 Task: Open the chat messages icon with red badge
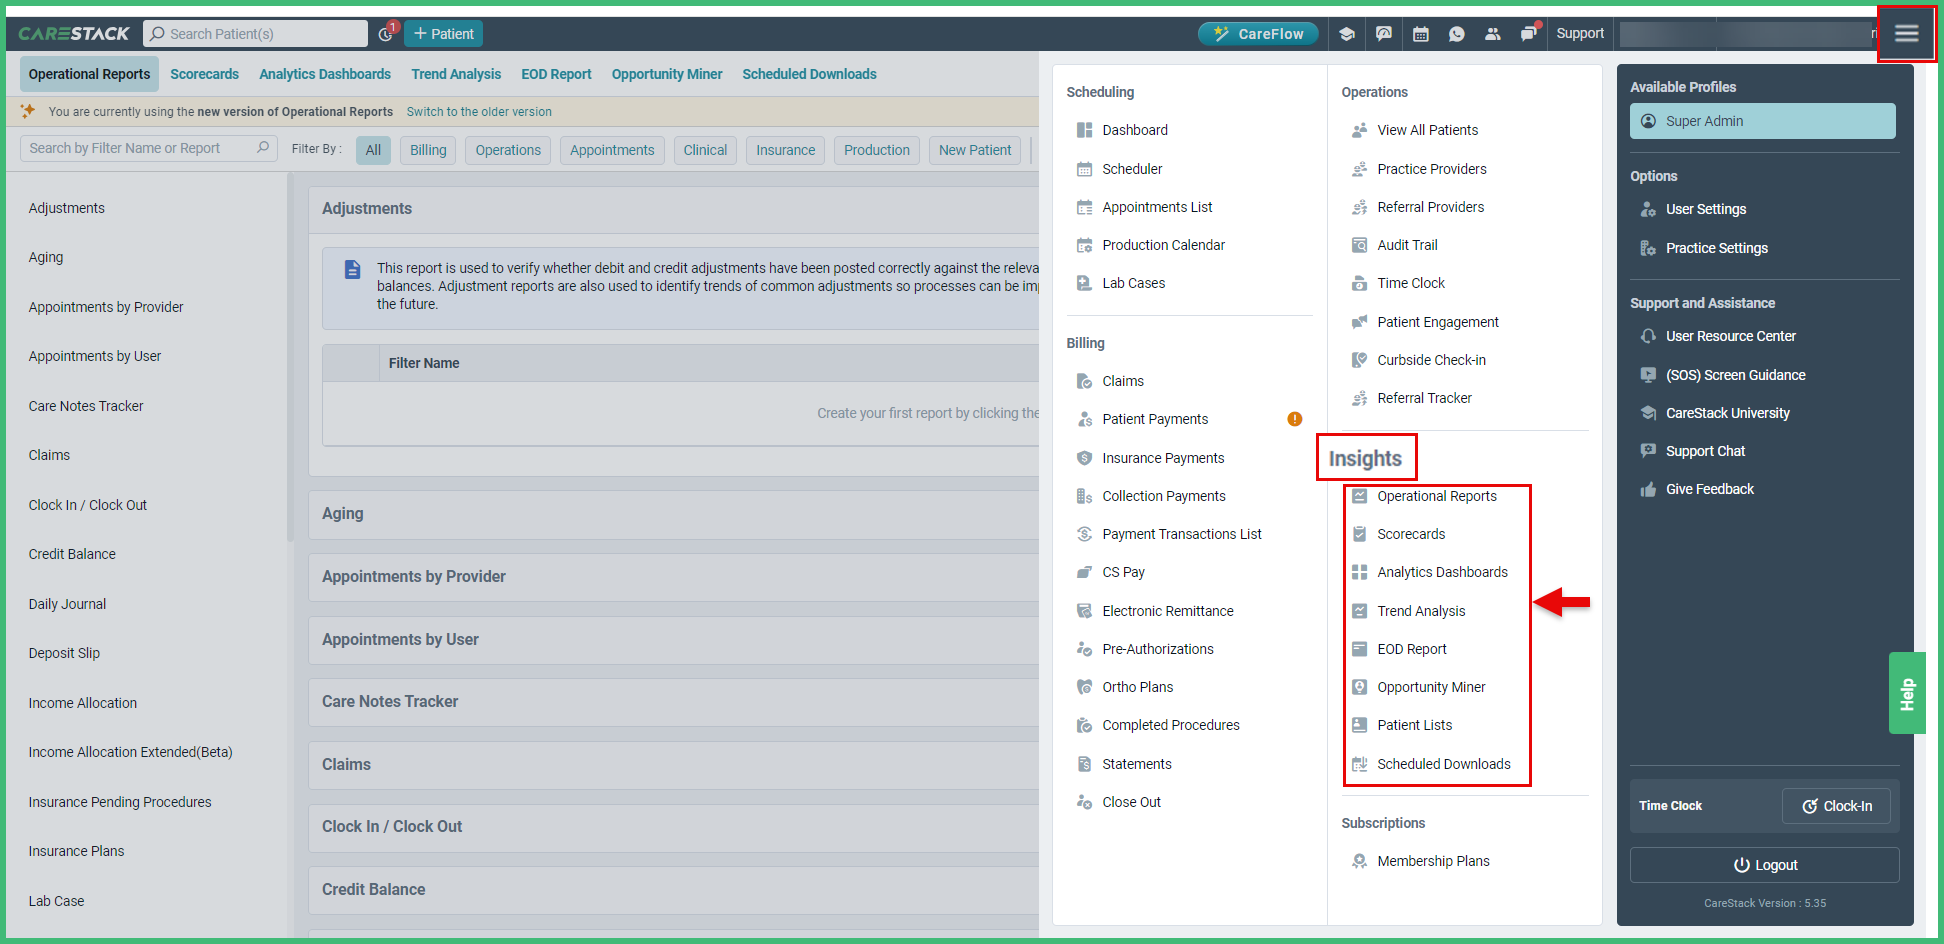coord(1529,33)
